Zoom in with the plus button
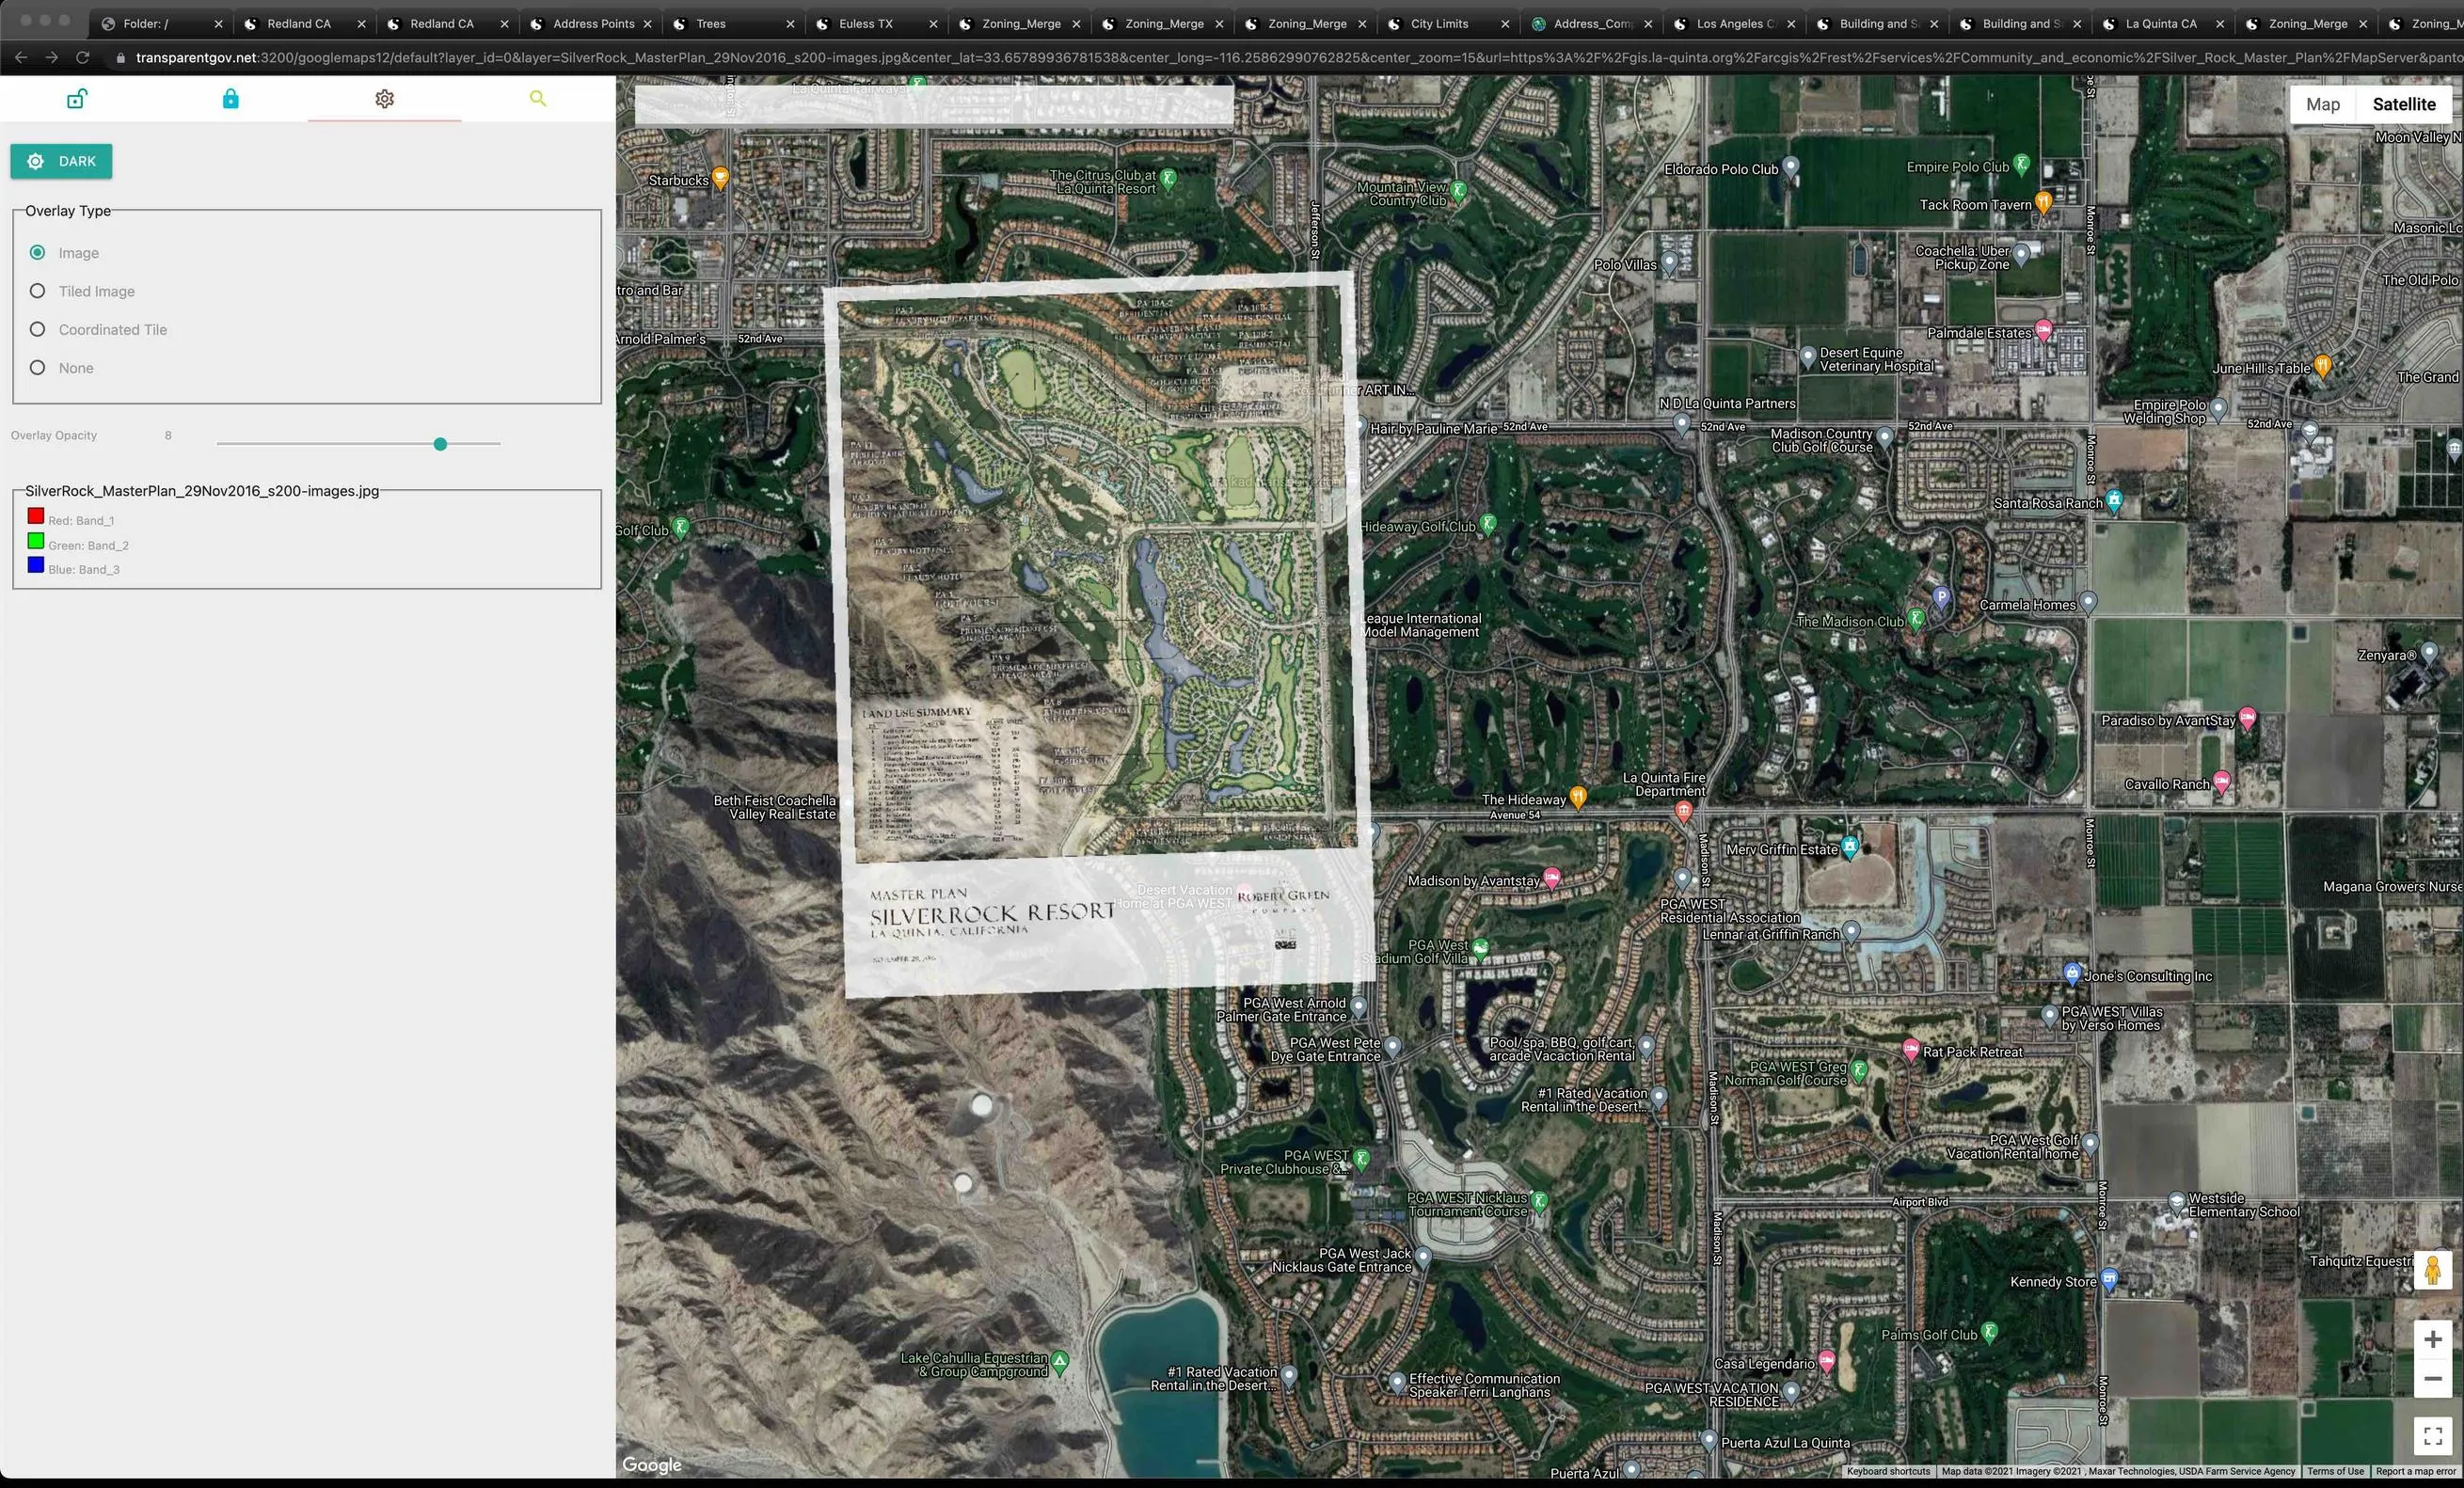2464x1488 pixels. click(2432, 1340)
